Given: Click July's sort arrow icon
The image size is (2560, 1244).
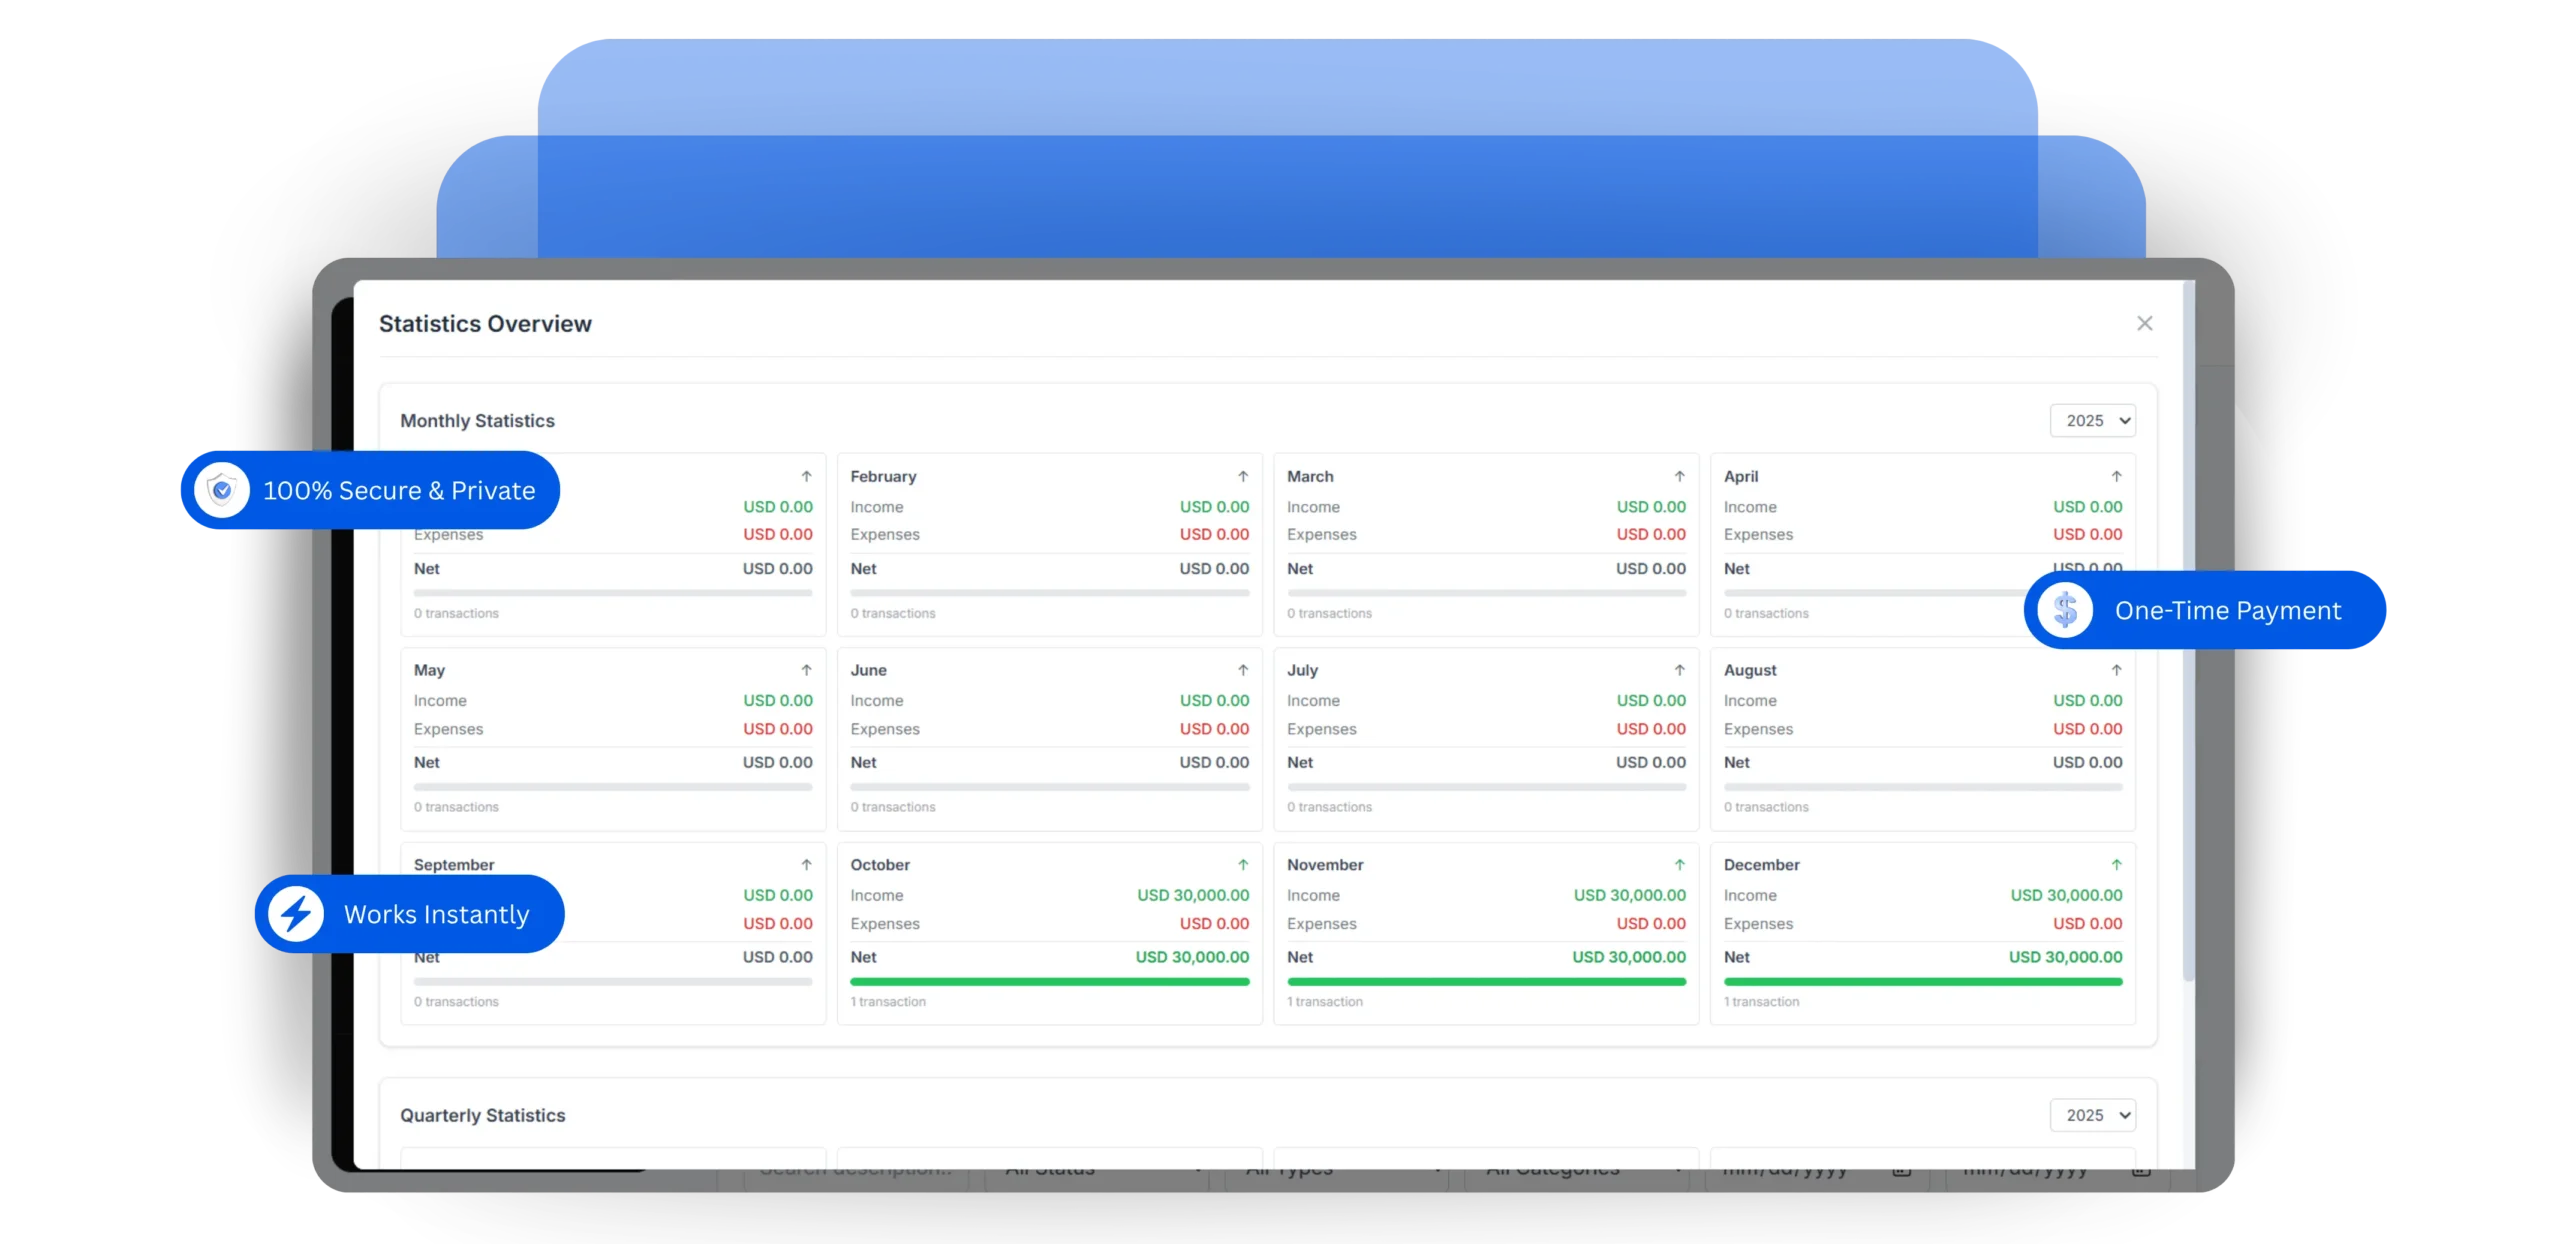Looking at the screenshot, I should tap(1679, 670).
